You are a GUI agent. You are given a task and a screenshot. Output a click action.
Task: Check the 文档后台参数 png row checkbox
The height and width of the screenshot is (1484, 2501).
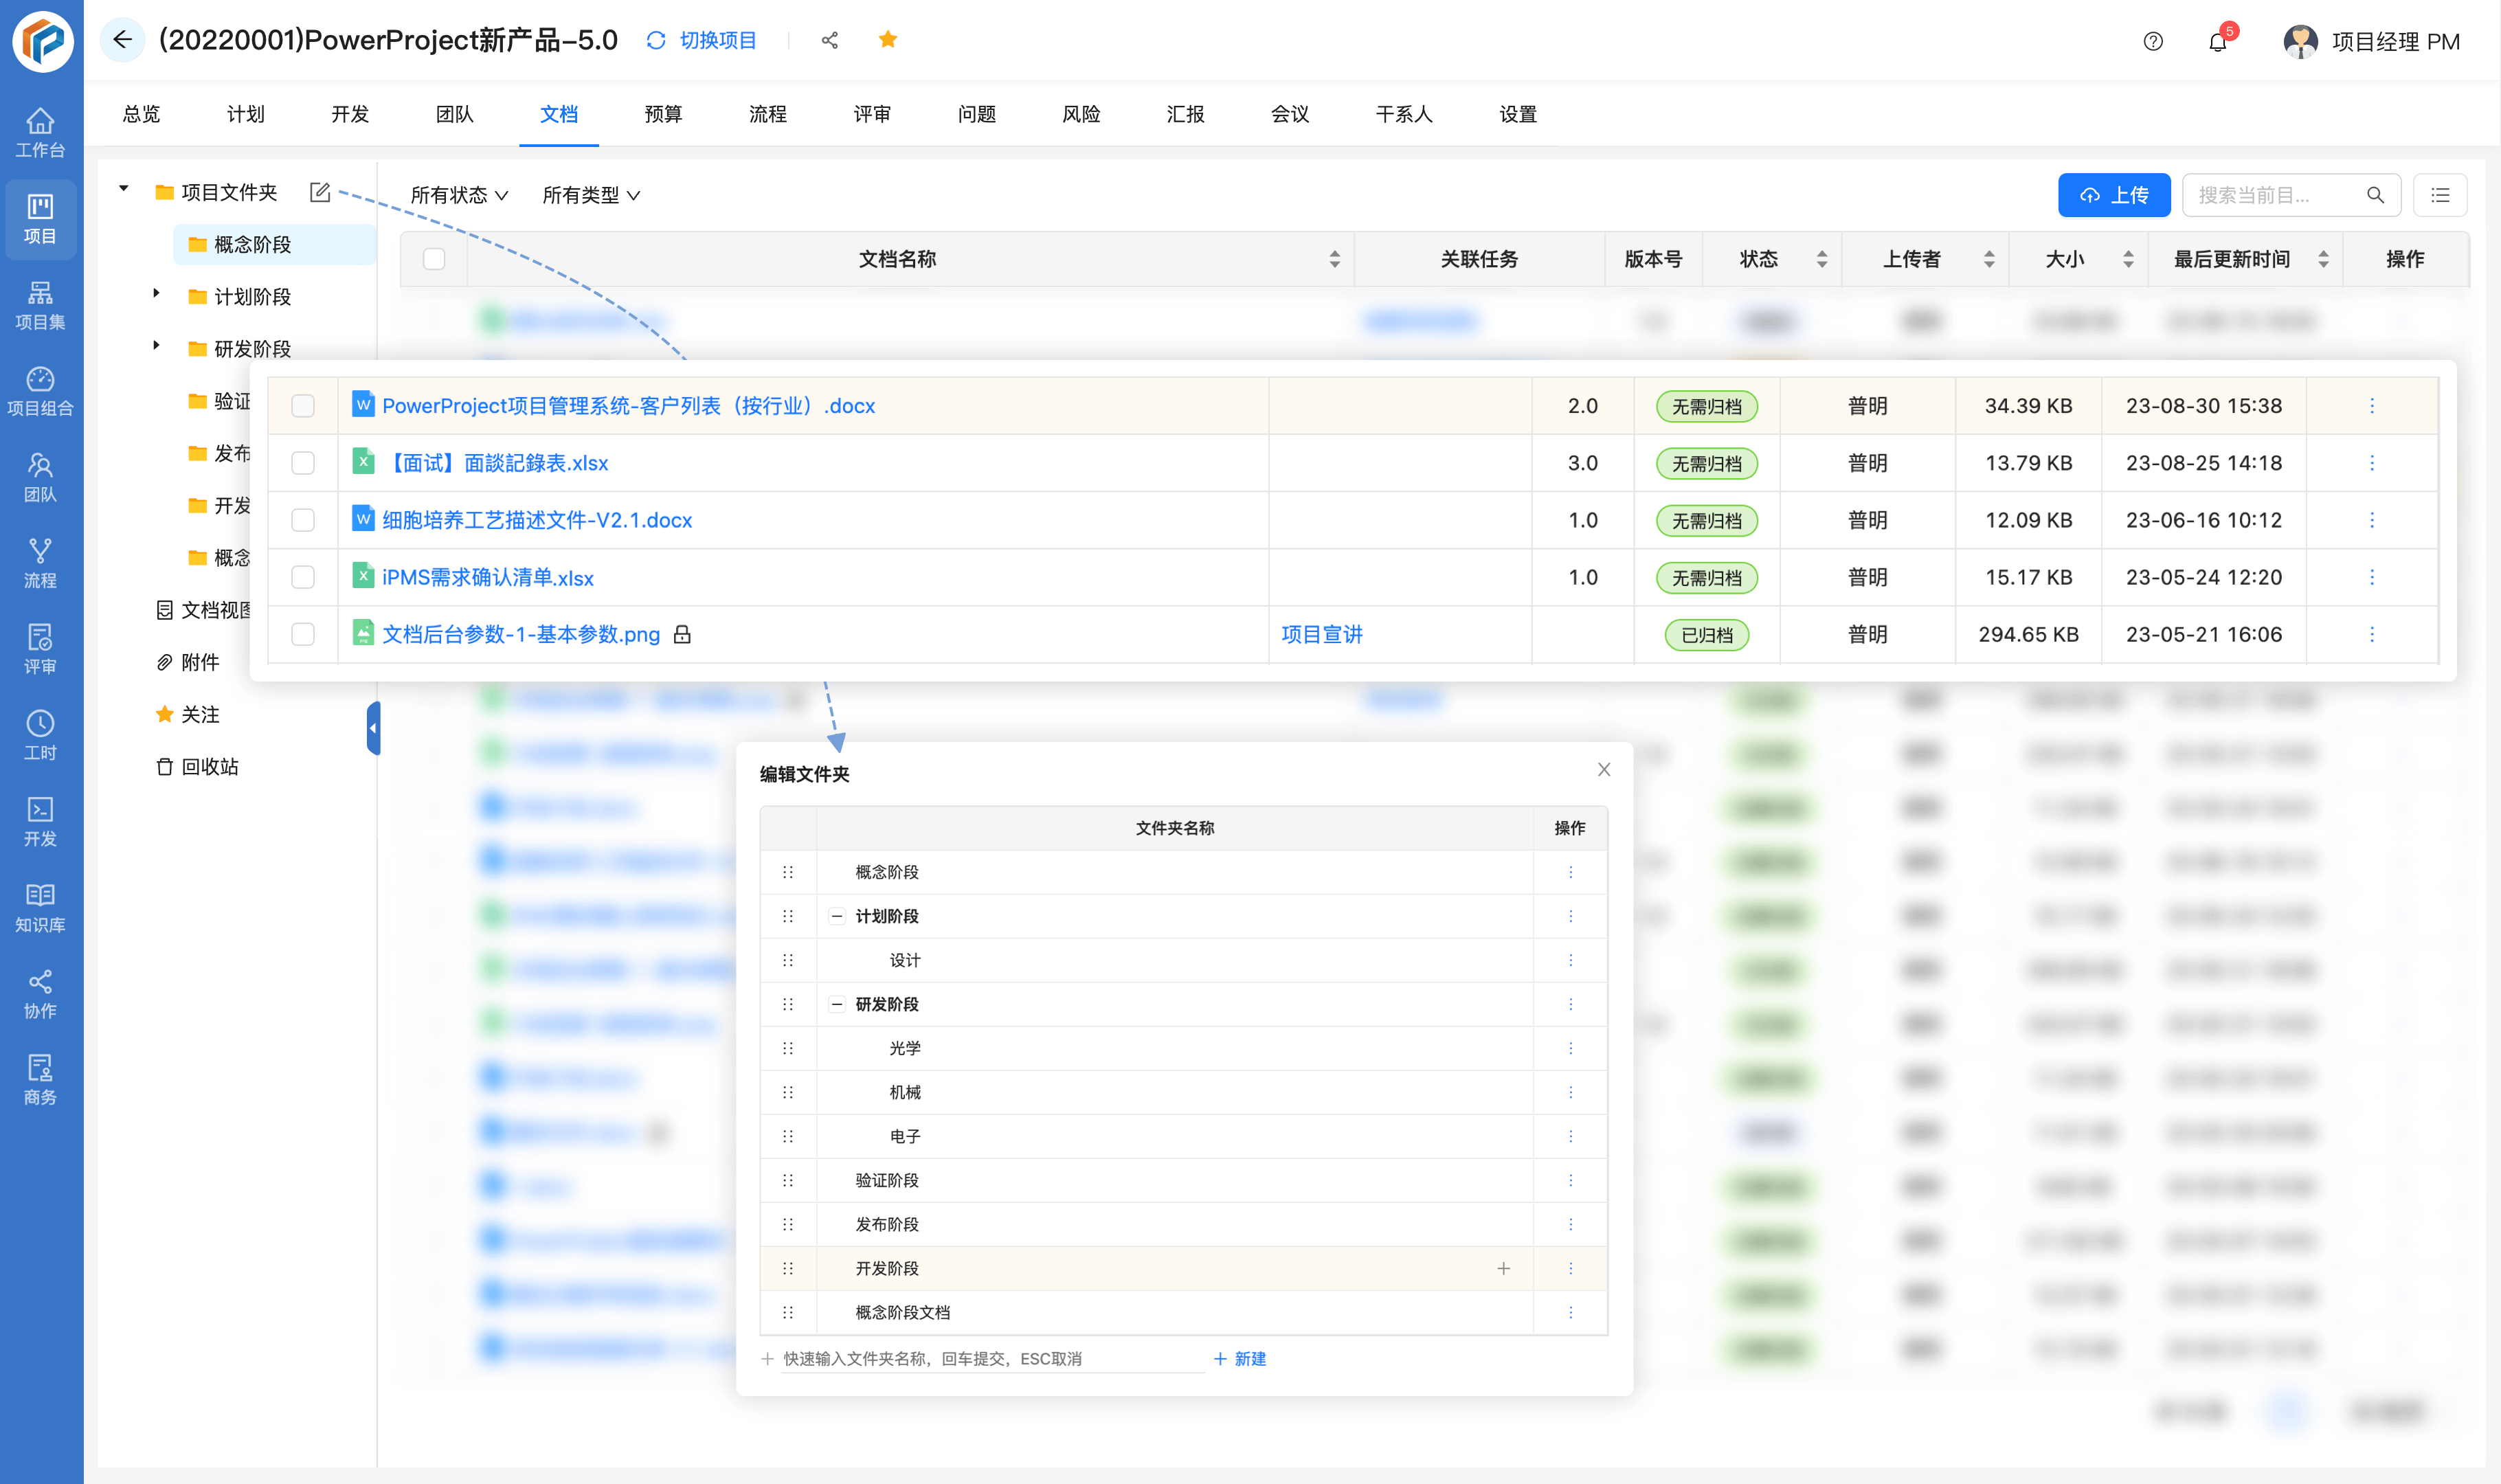[x=303, y=634]
